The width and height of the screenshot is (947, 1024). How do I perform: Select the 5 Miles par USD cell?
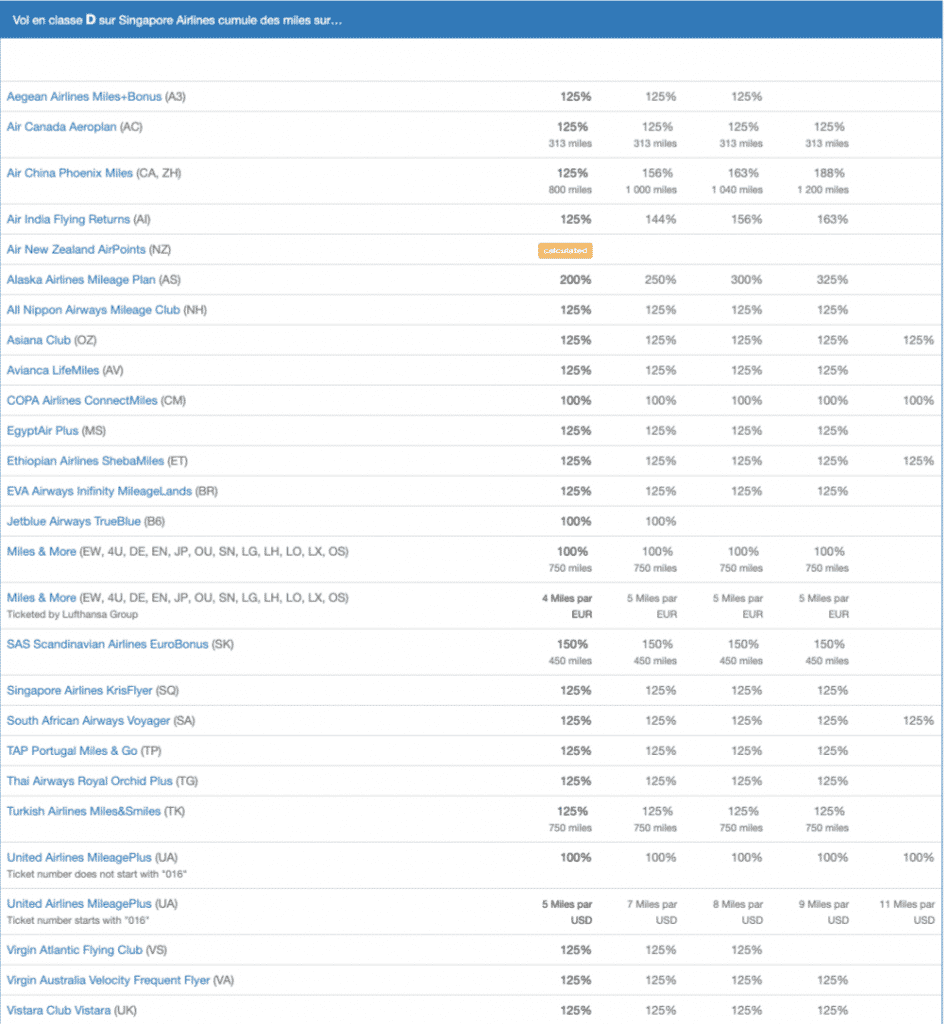[567, 912]
